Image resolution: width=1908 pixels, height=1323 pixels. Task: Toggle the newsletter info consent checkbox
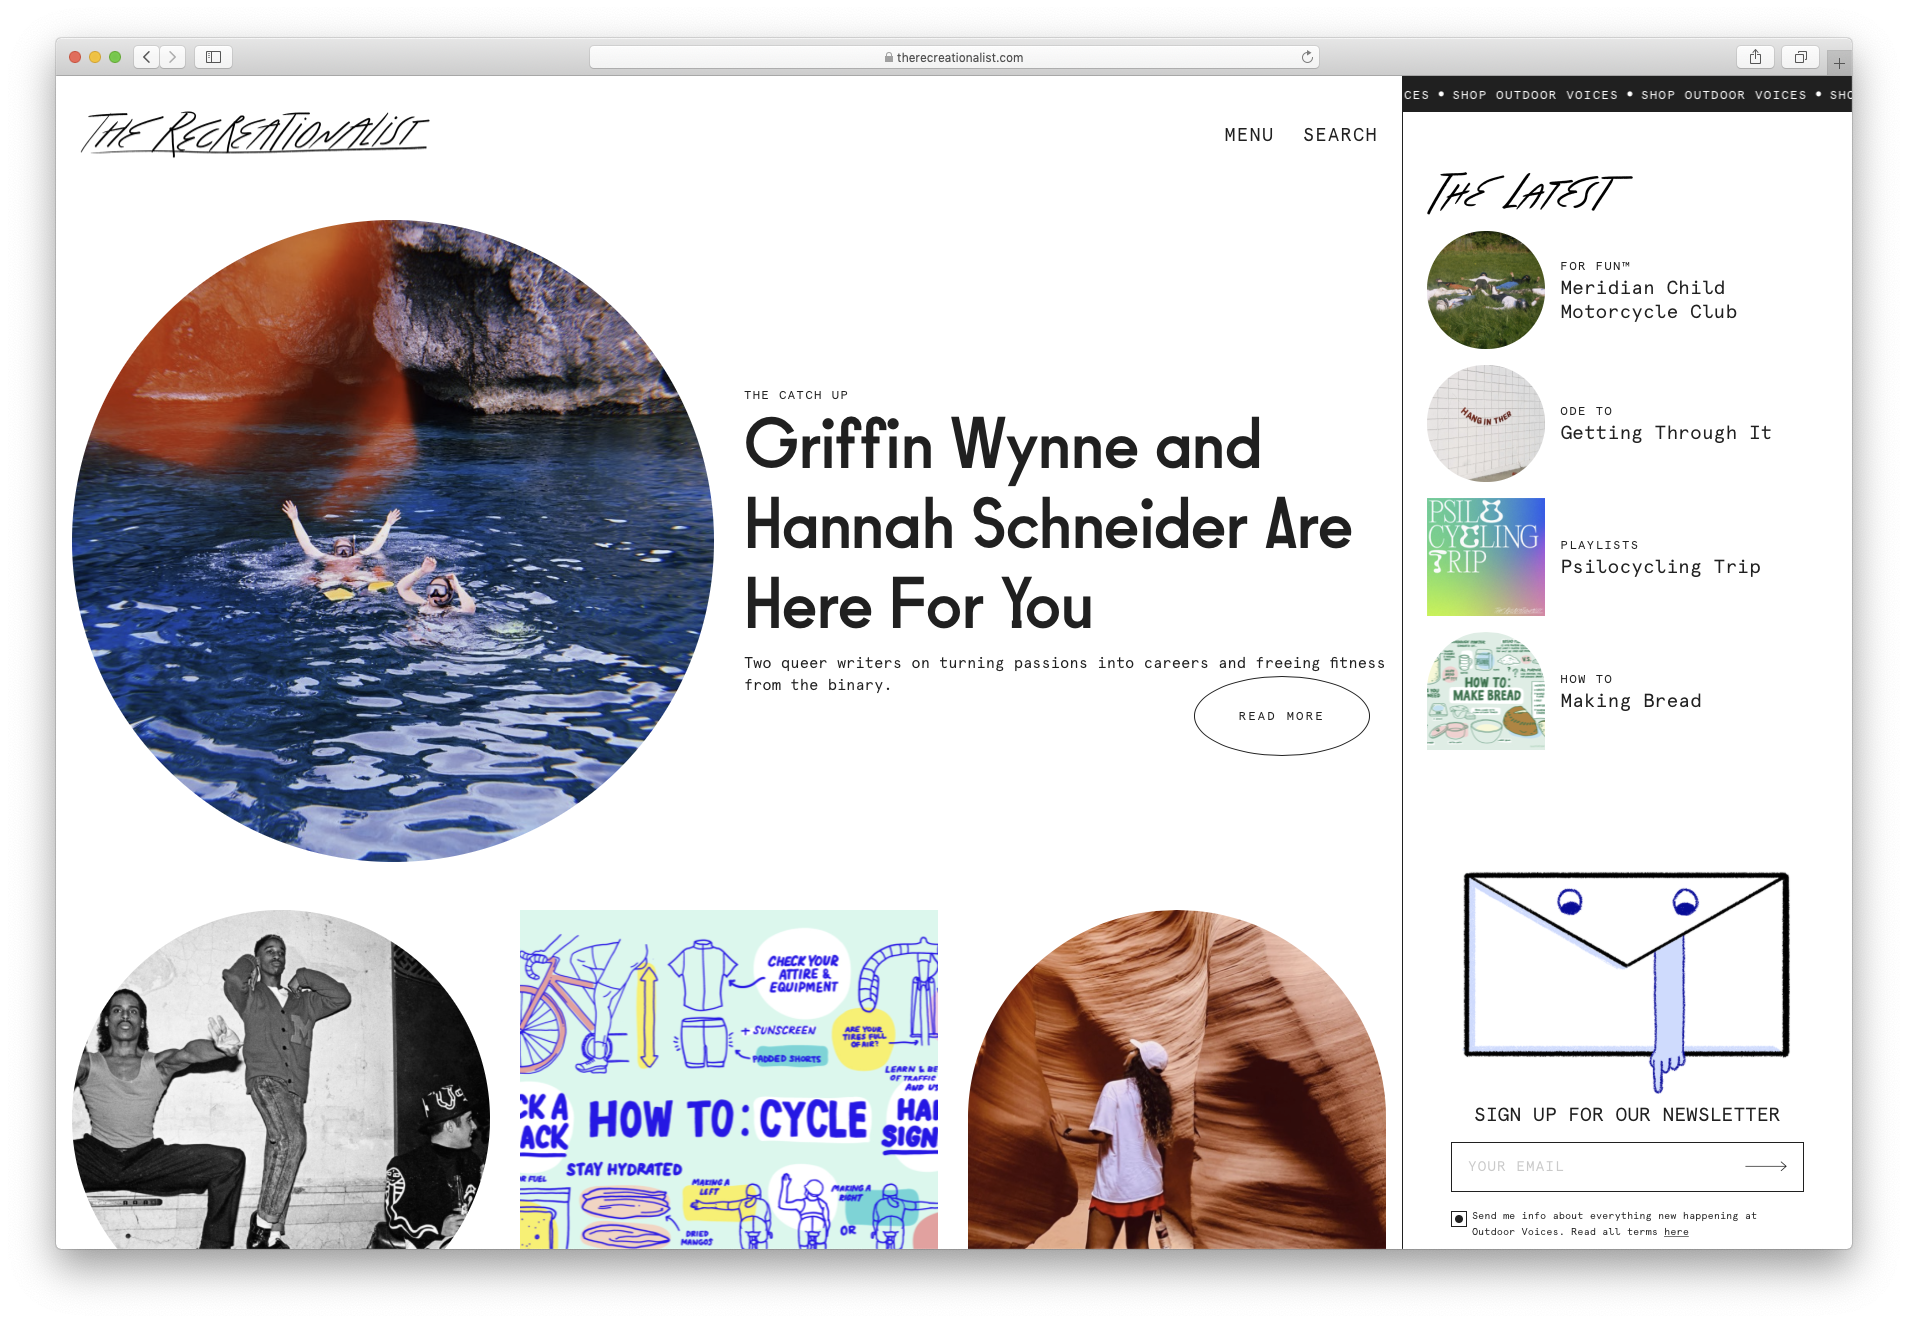point(1459,1218)
